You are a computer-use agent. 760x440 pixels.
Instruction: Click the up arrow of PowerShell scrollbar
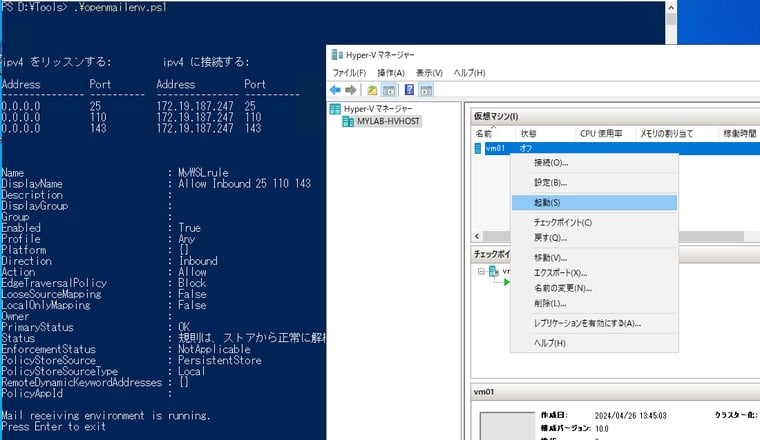coord(671,7)
